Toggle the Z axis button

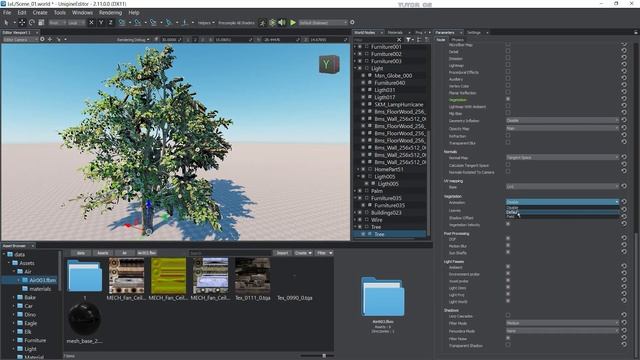click(110, 22)
